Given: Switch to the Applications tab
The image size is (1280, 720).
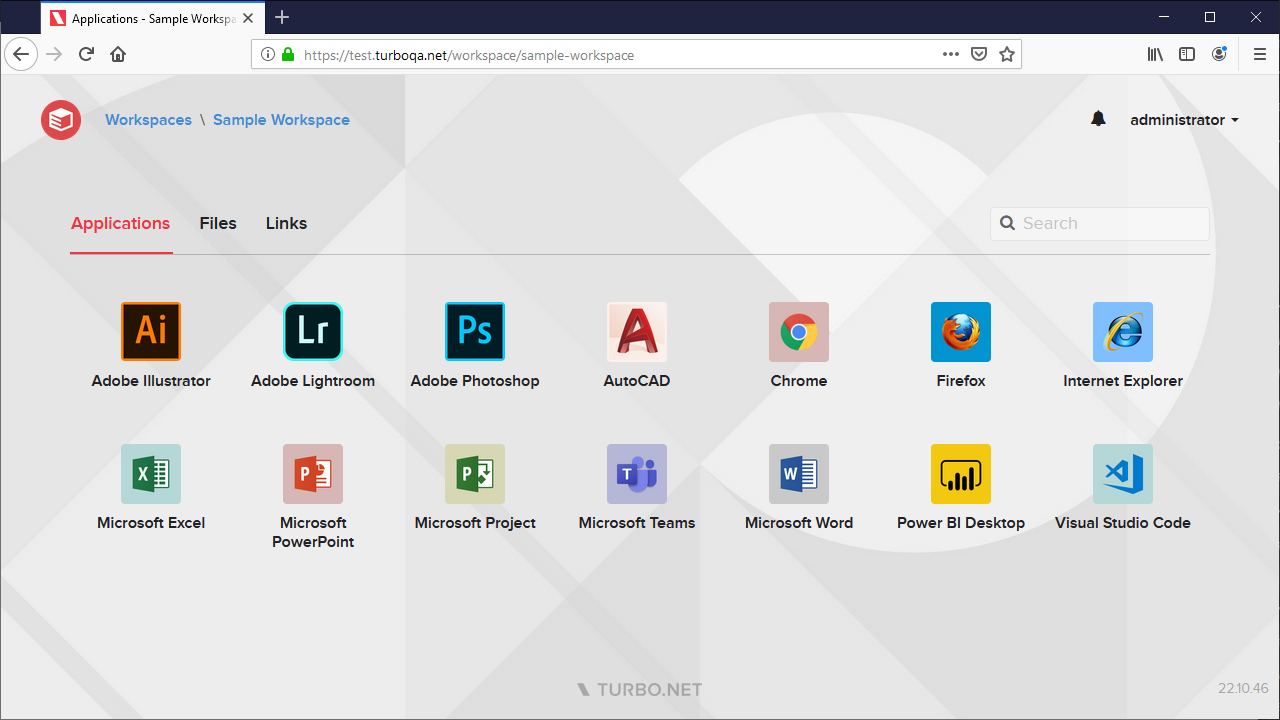Looking at the screenshot, I should (x=120, y=224).
